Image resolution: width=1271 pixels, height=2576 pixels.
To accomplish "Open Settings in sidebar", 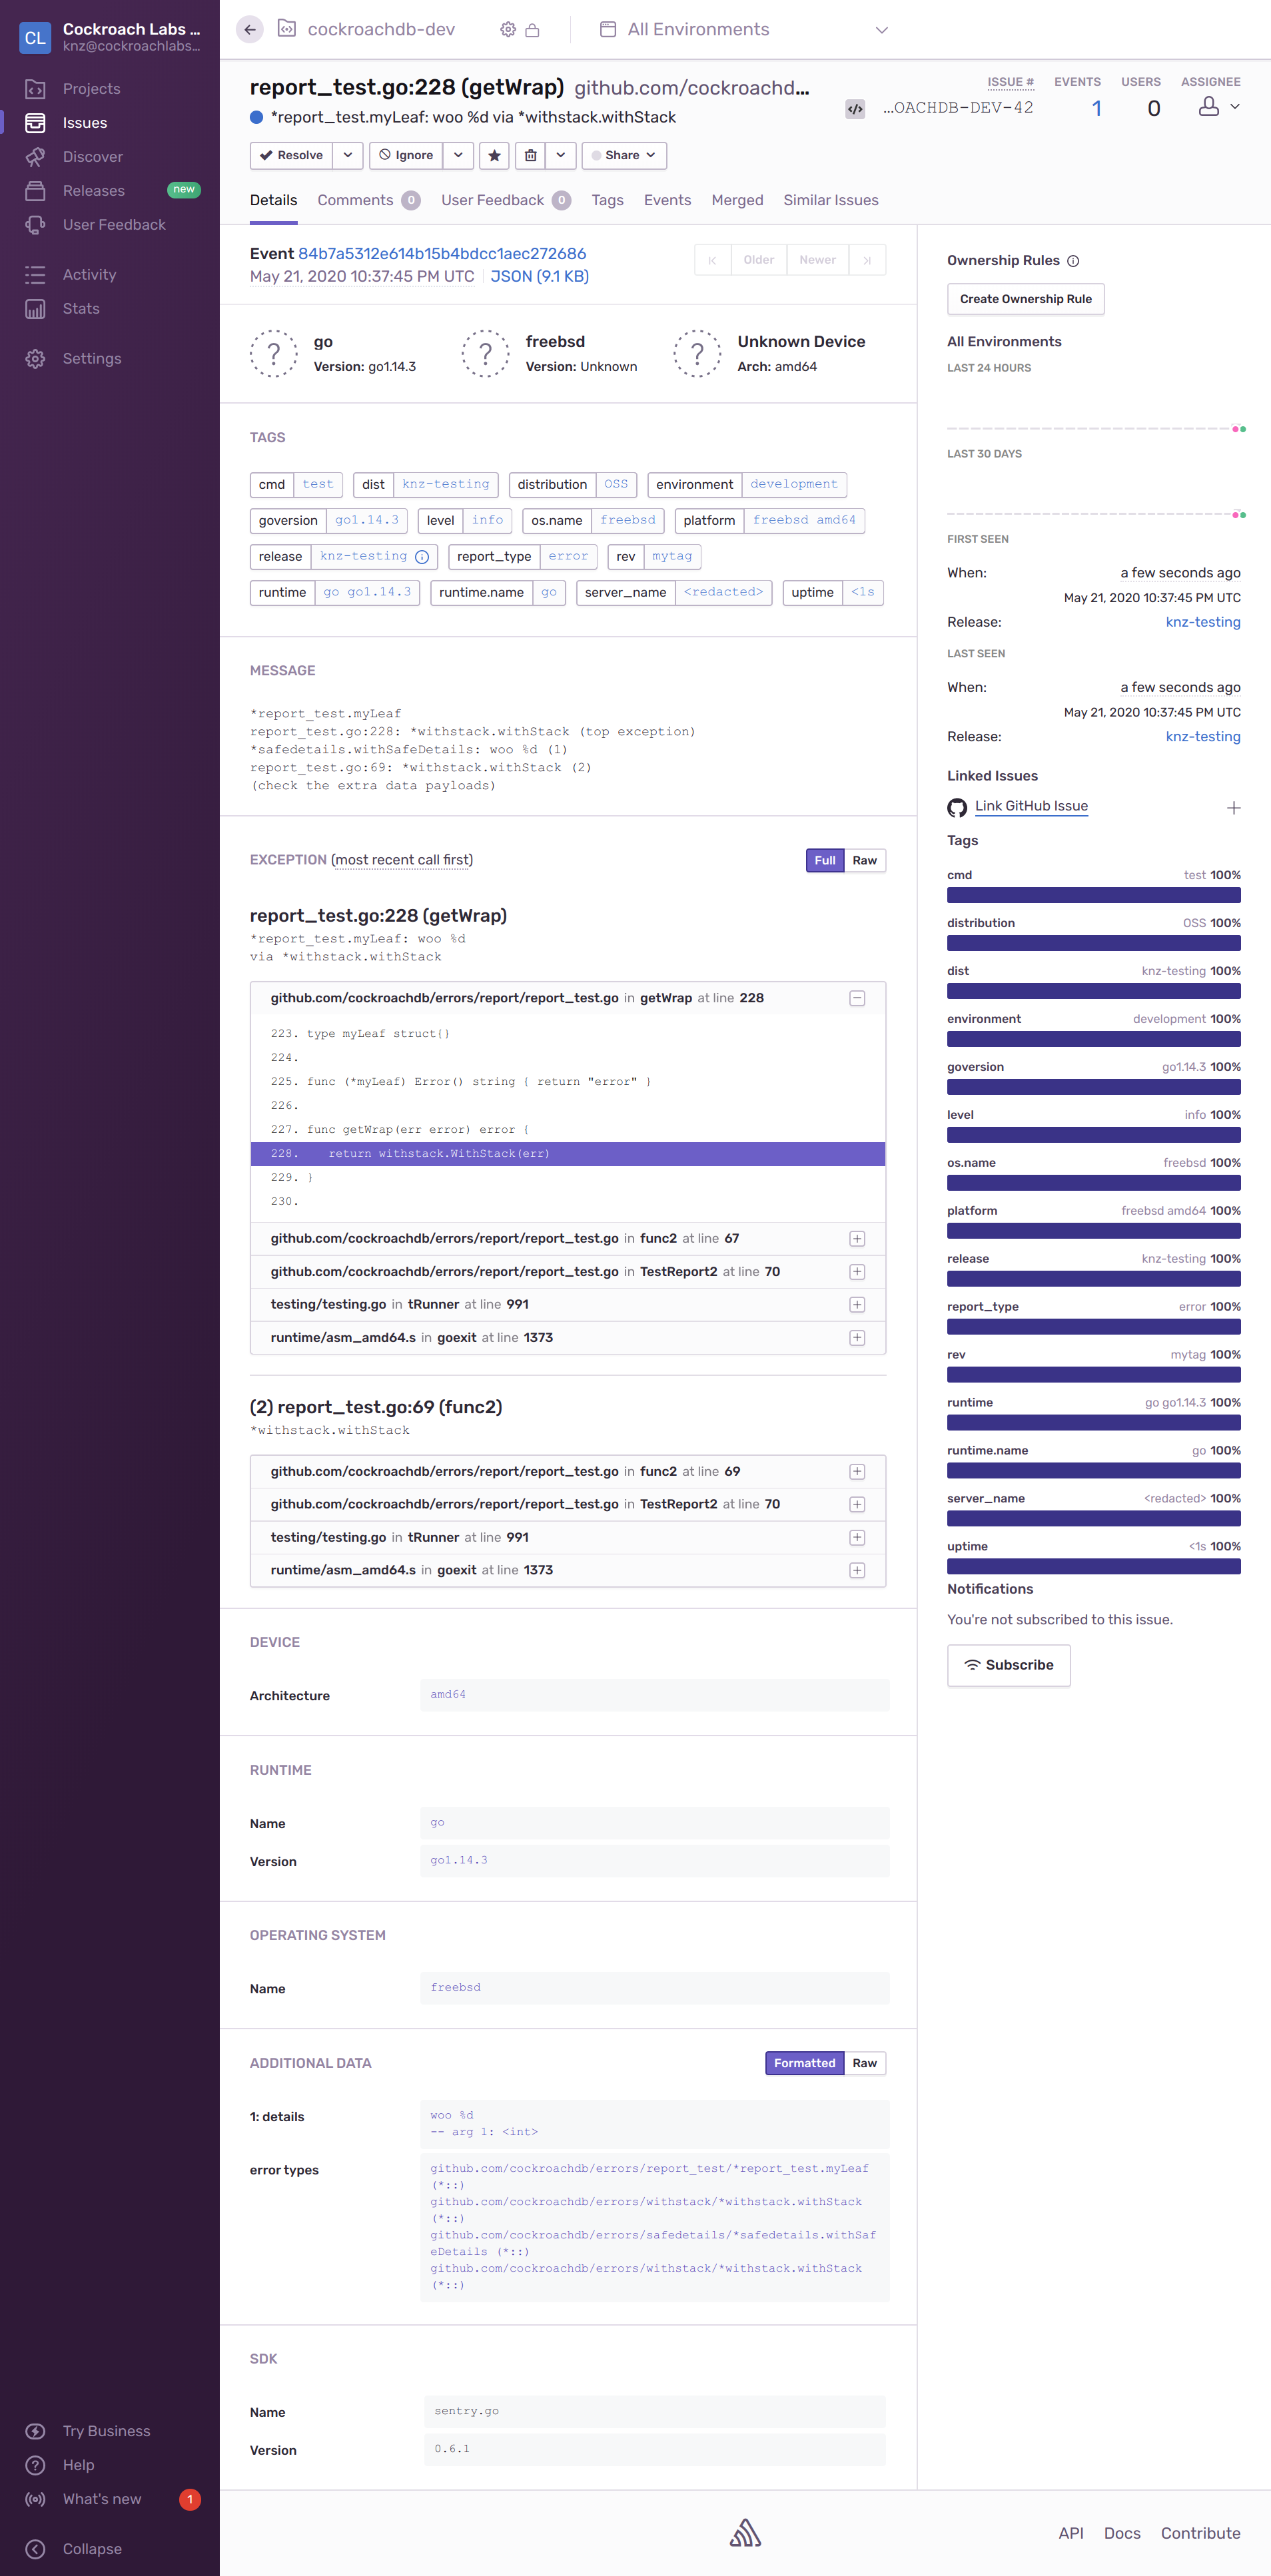I will click(92, 359).
